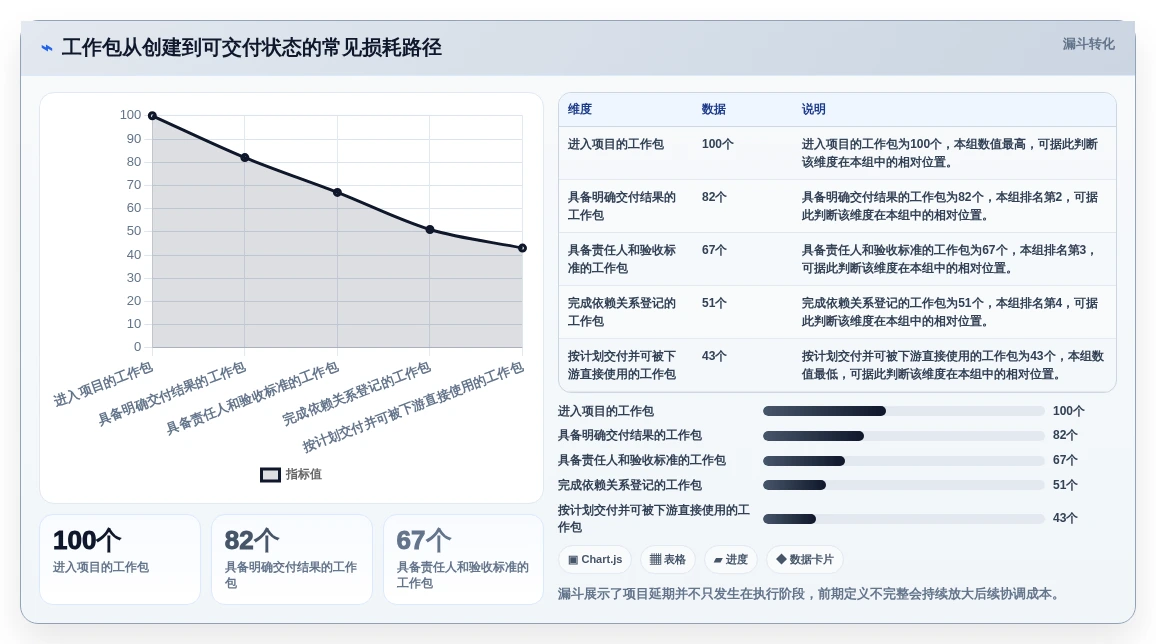Click the description mentioning 本组数值最低

pos(953,365)
